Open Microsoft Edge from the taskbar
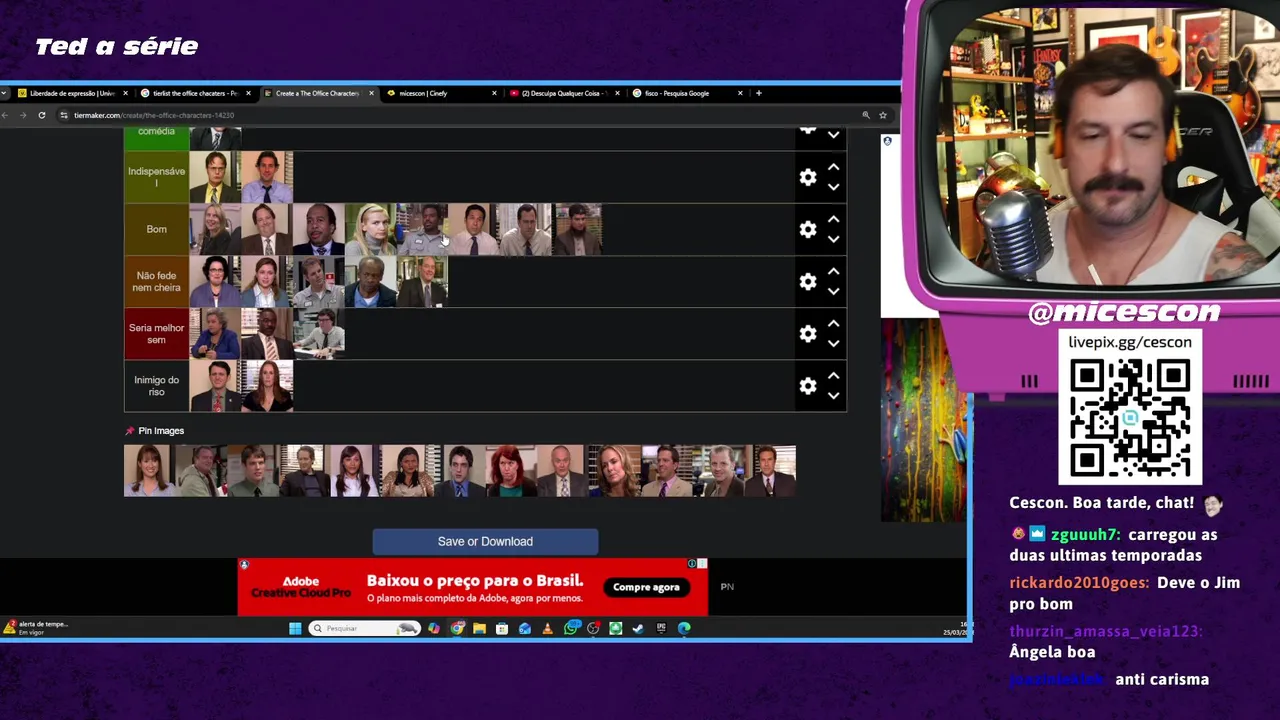The width and height of the screenshot is (1280, 720). 684,628
